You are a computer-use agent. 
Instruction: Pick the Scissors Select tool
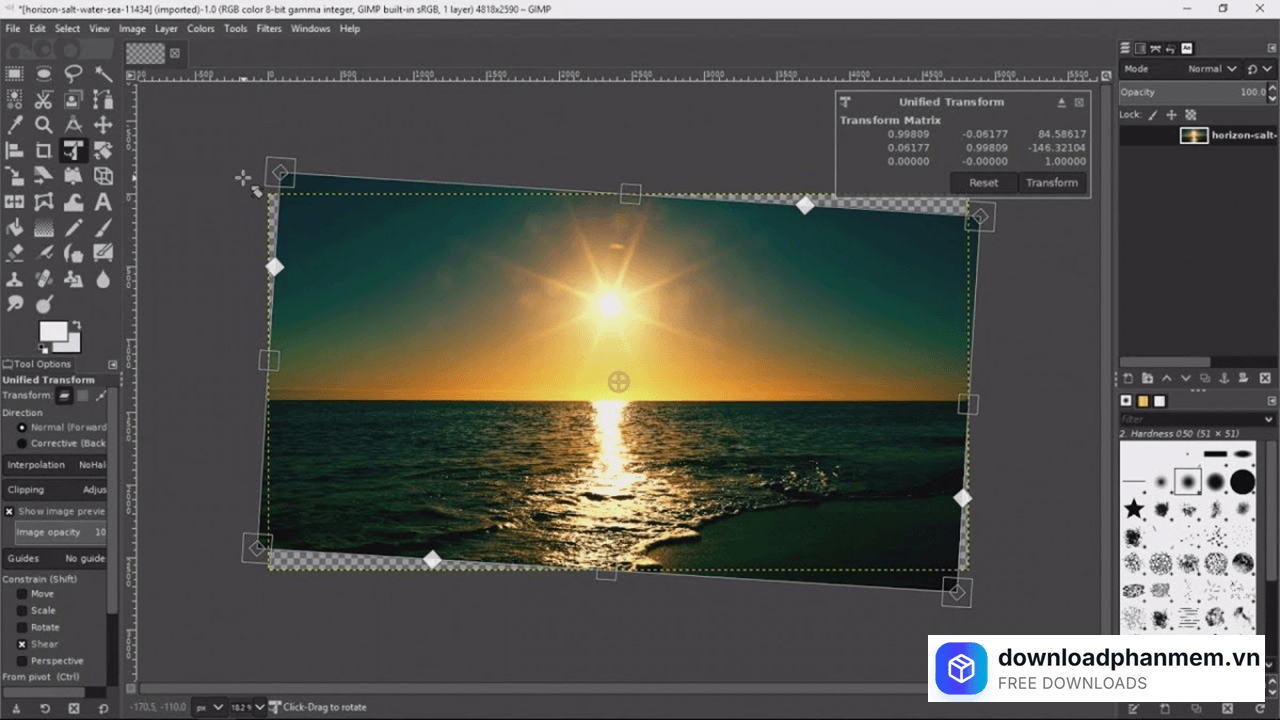(x=44, y=99)
